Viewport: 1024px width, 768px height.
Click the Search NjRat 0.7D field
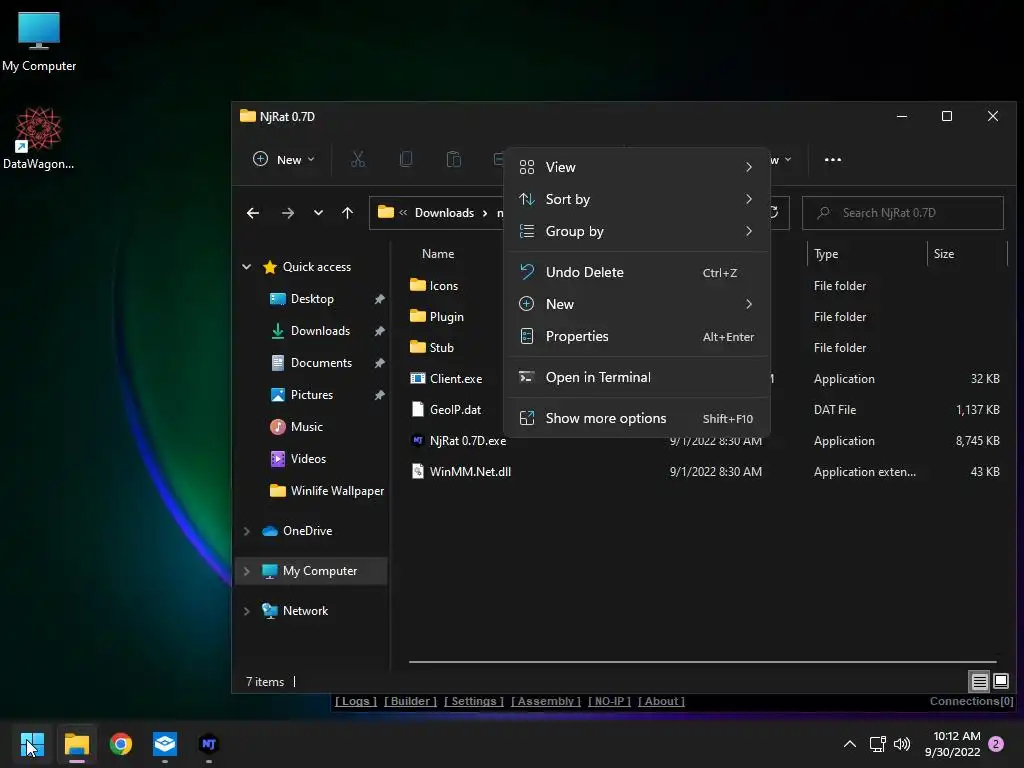(903, 213)
